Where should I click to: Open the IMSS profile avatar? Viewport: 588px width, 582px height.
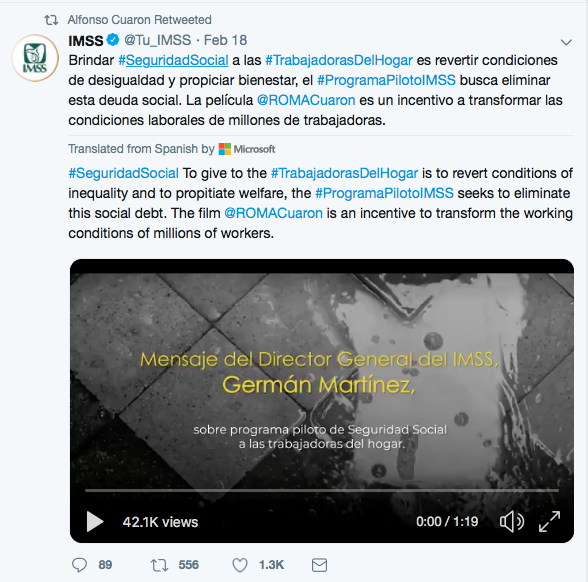pos(35,58)
